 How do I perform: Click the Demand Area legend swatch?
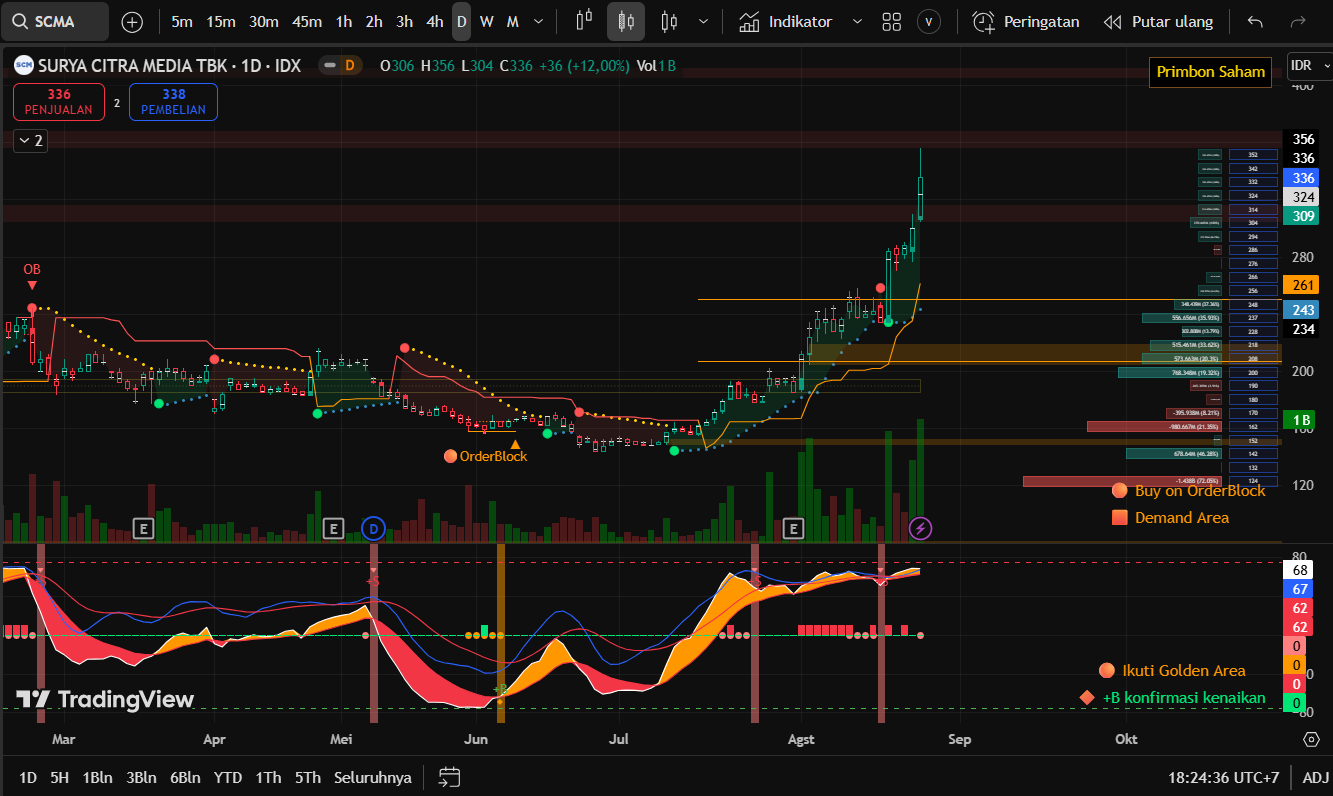point(1119,517)
